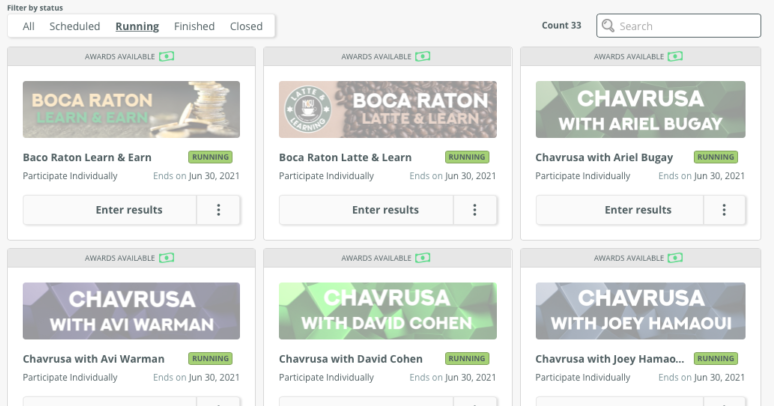The width and height of the screenshot is (774, 406).
Task: Click awards money icon on Baco Raton card
Action: point(167,57)
